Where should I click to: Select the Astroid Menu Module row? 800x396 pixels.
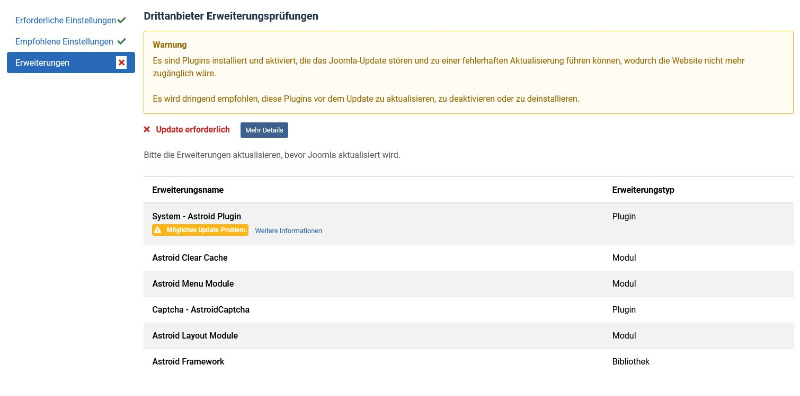(x=468, y=284)
